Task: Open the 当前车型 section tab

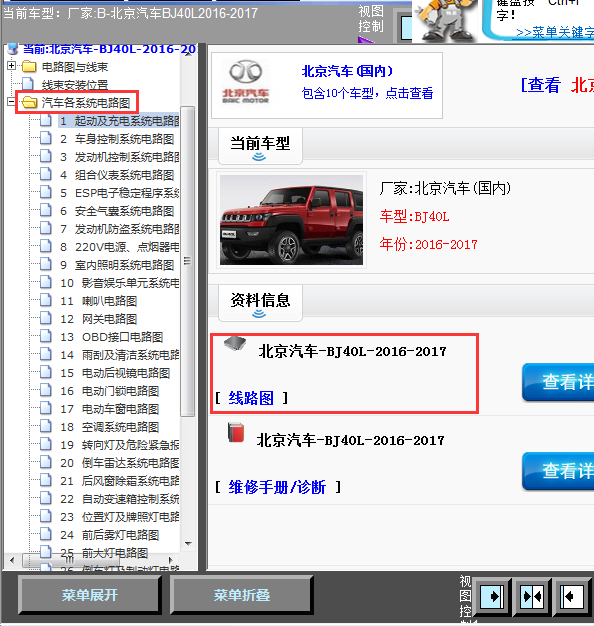Action: [260, 146]
